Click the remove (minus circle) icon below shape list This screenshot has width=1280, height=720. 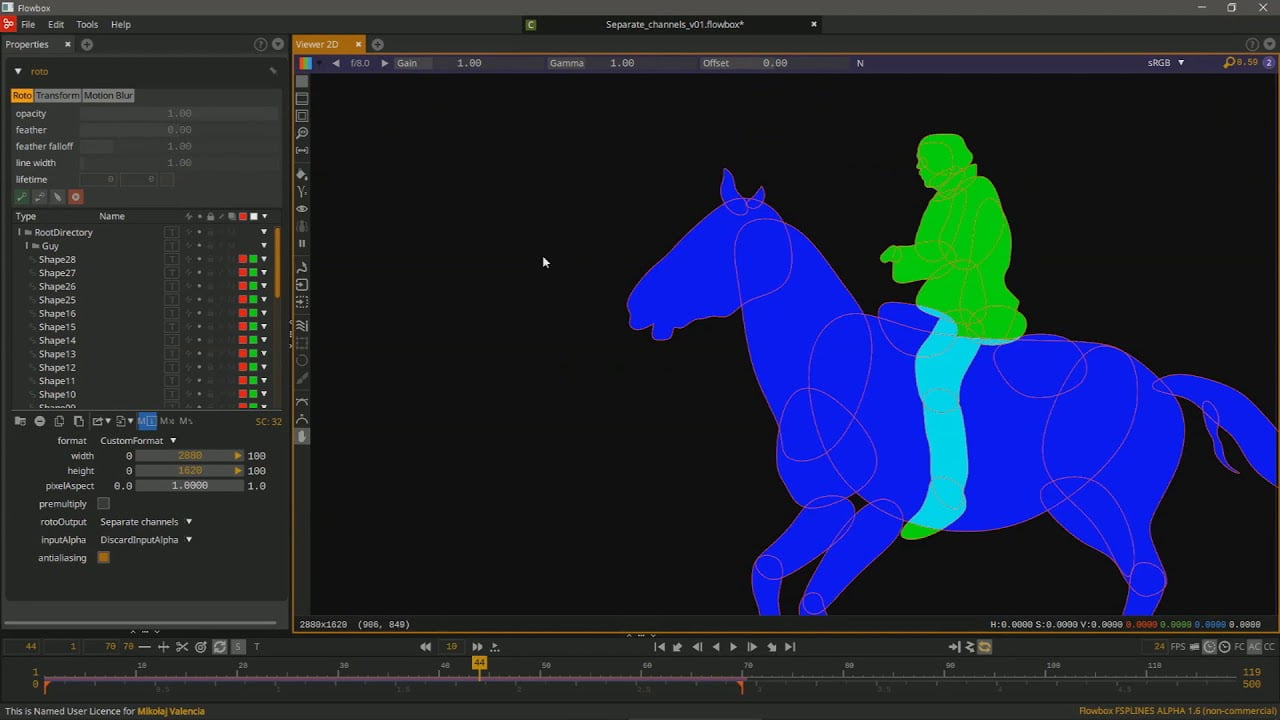40,421
